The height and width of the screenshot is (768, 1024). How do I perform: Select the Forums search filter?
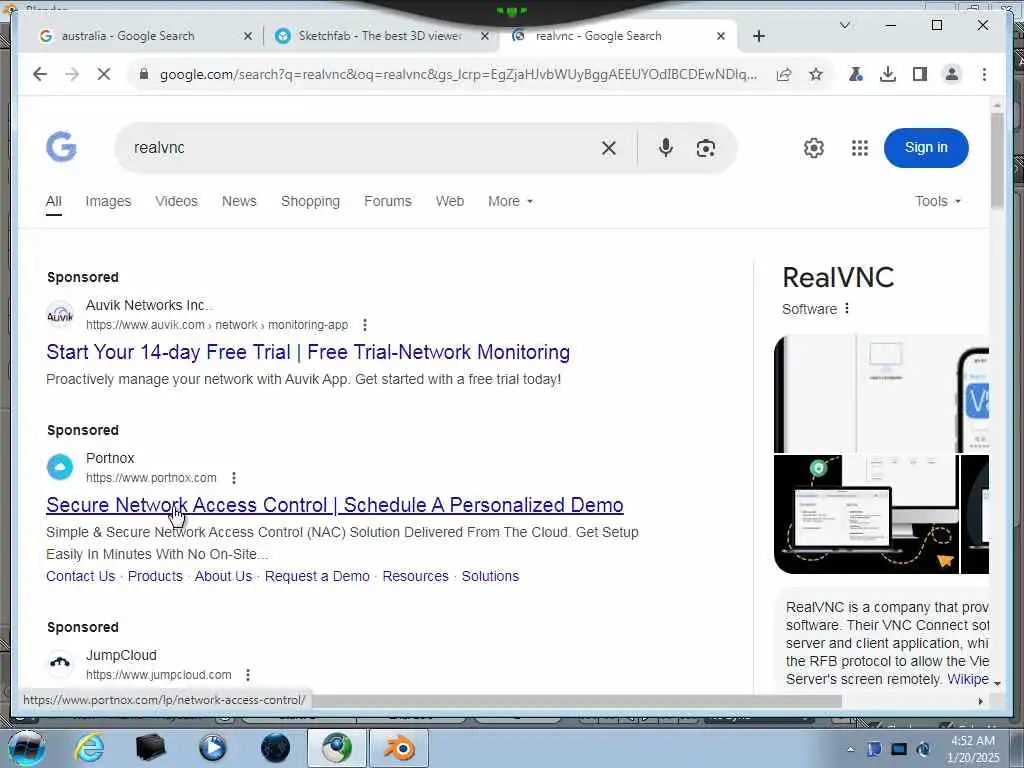pos(388,201)
